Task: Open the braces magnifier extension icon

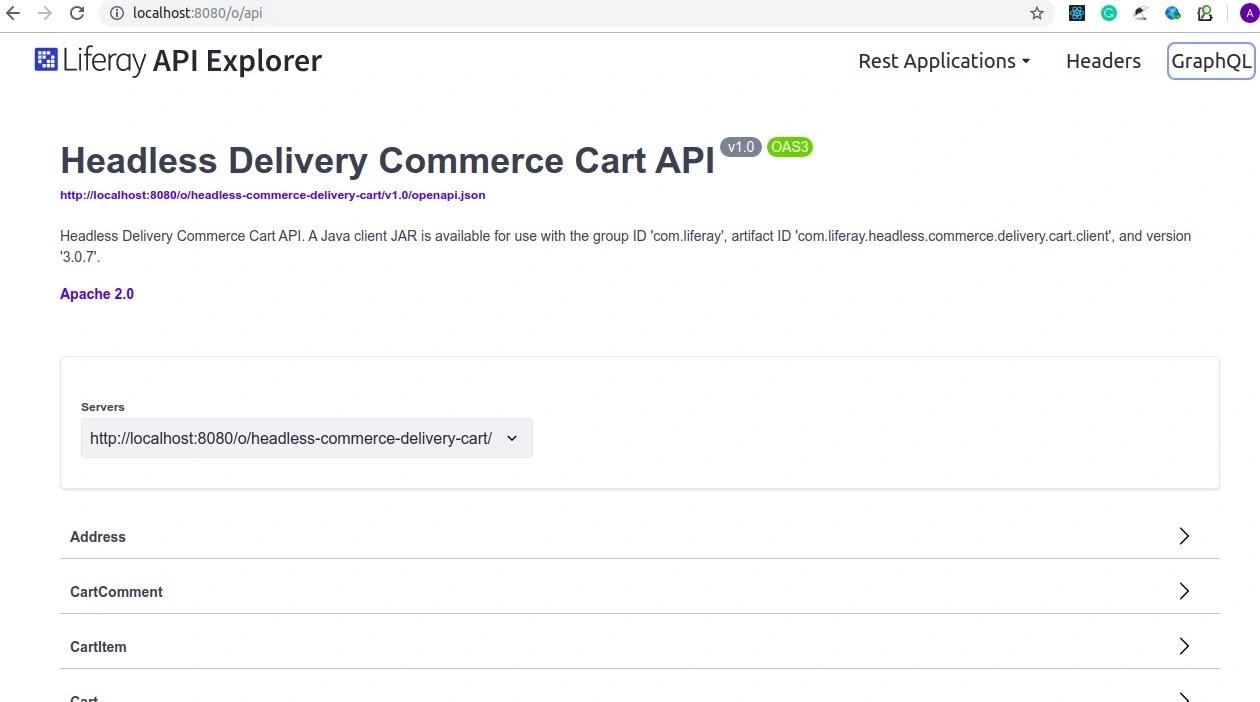Action: tap(1205, 13)
